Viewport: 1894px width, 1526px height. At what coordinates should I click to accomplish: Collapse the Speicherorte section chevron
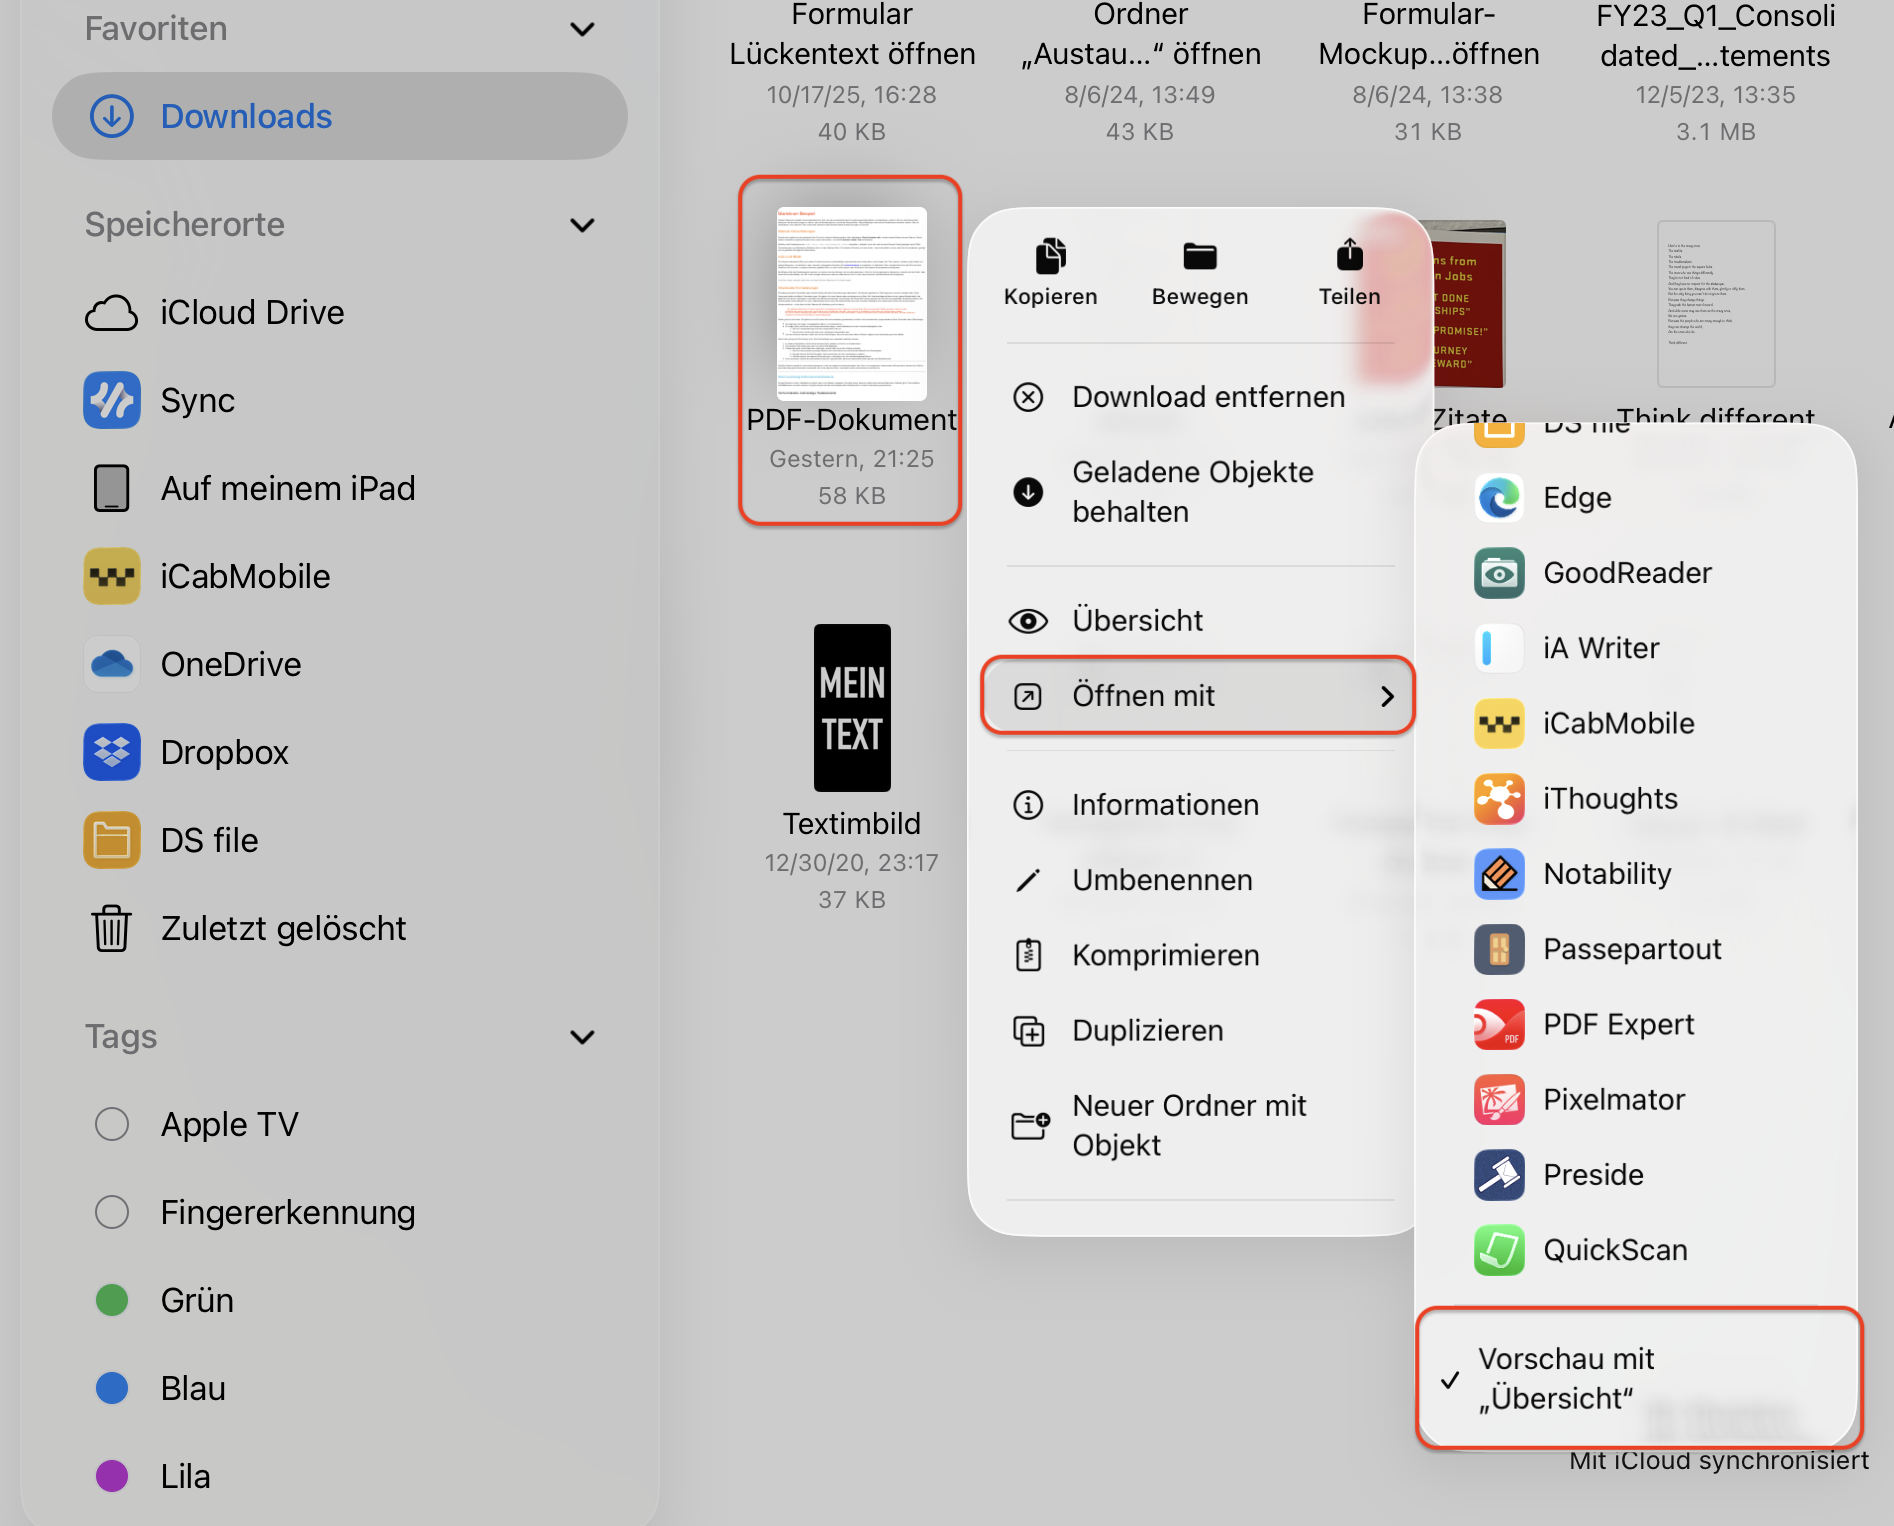coord(582,225)
